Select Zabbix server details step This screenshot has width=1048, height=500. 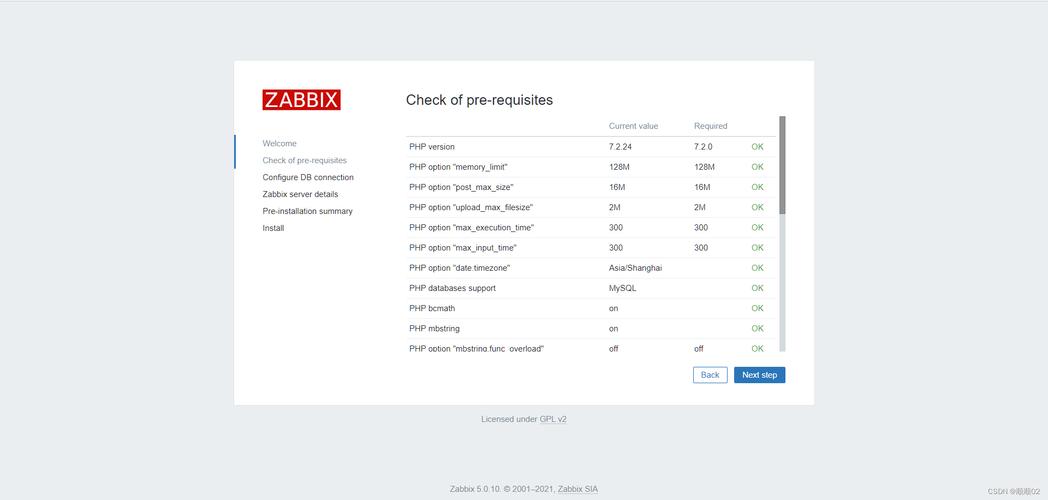point(300,195)
